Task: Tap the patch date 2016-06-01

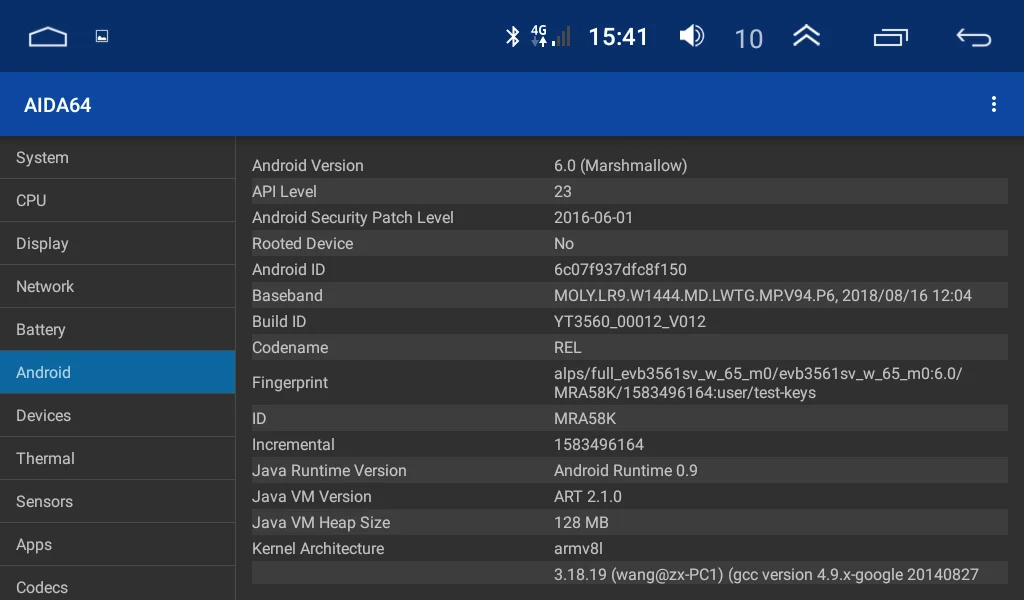Action: click(593, 217)
